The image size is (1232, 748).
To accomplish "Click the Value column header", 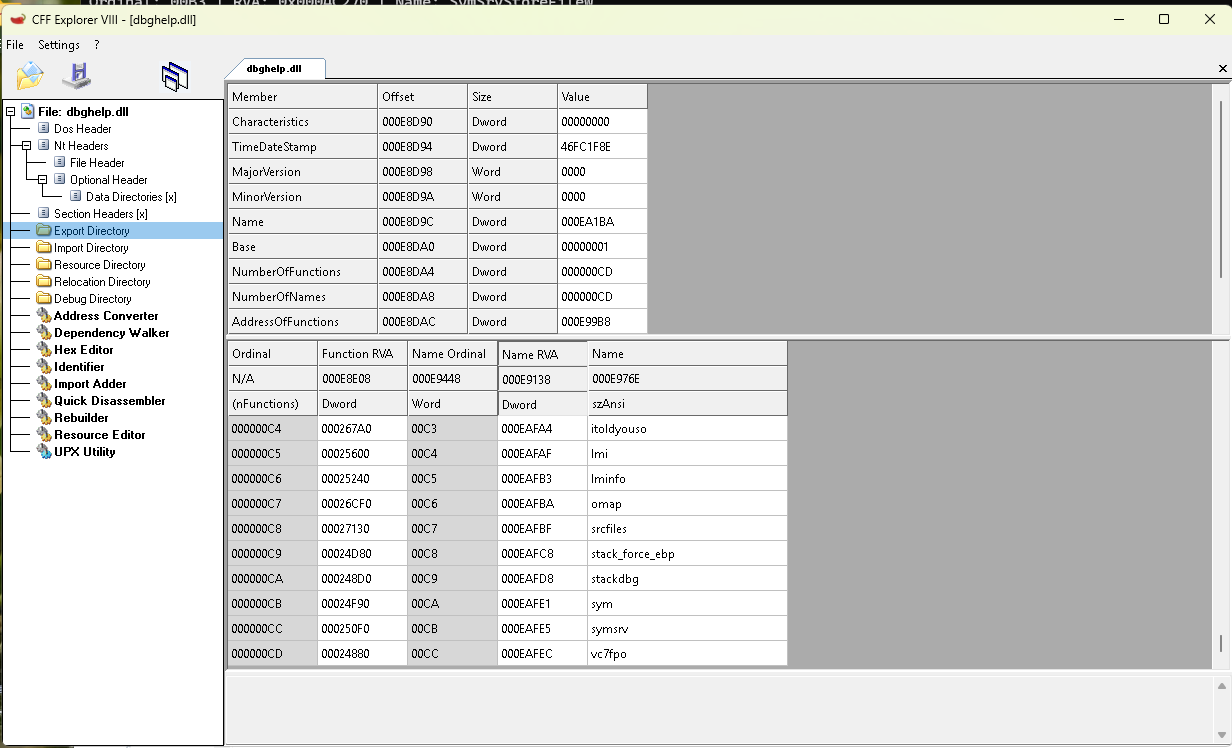I will pyautogui.click(x=602, y=96).
